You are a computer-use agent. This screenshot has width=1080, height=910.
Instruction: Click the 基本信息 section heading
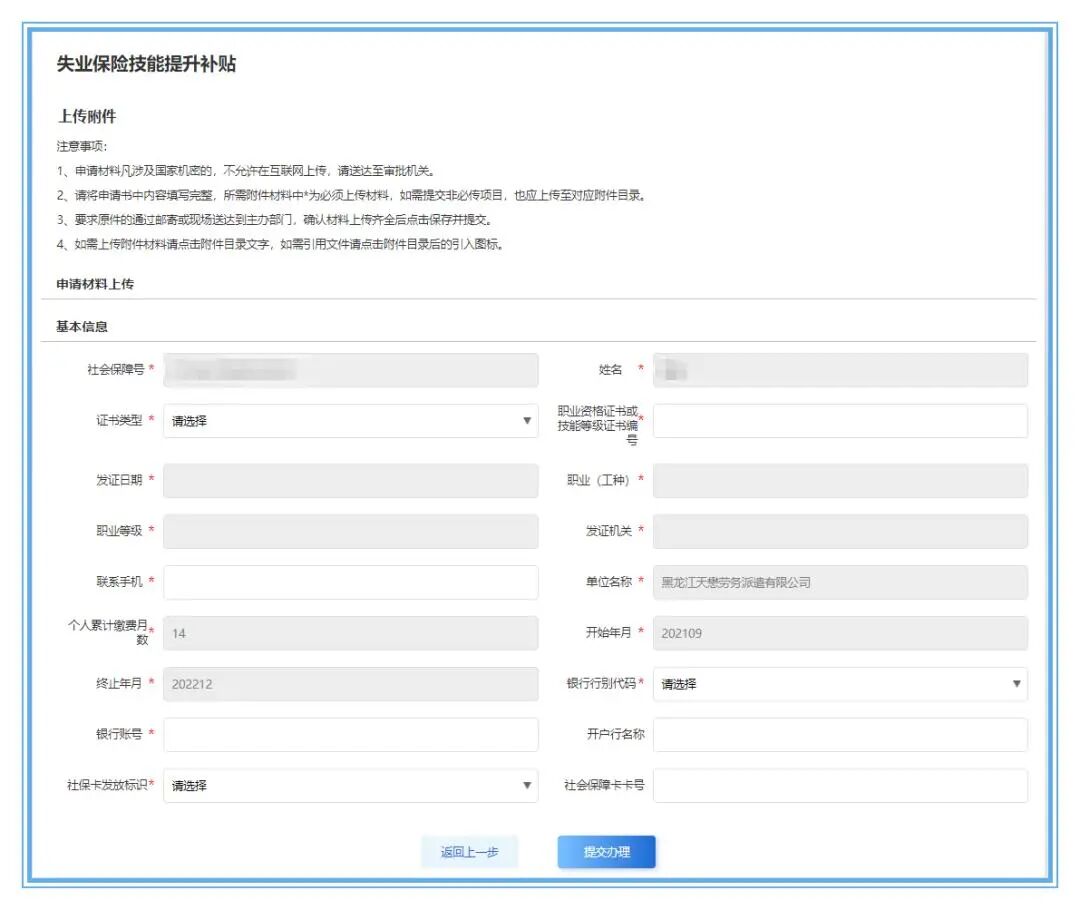click(x=82, y=327)
